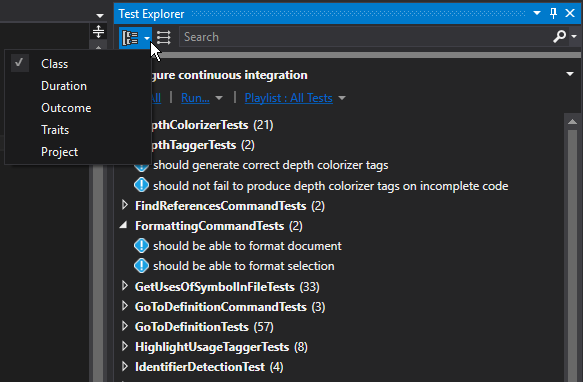The image size is (583, 382).
Task: Expand HighlightUsageTaggerTests node
Action: [125, 346]
